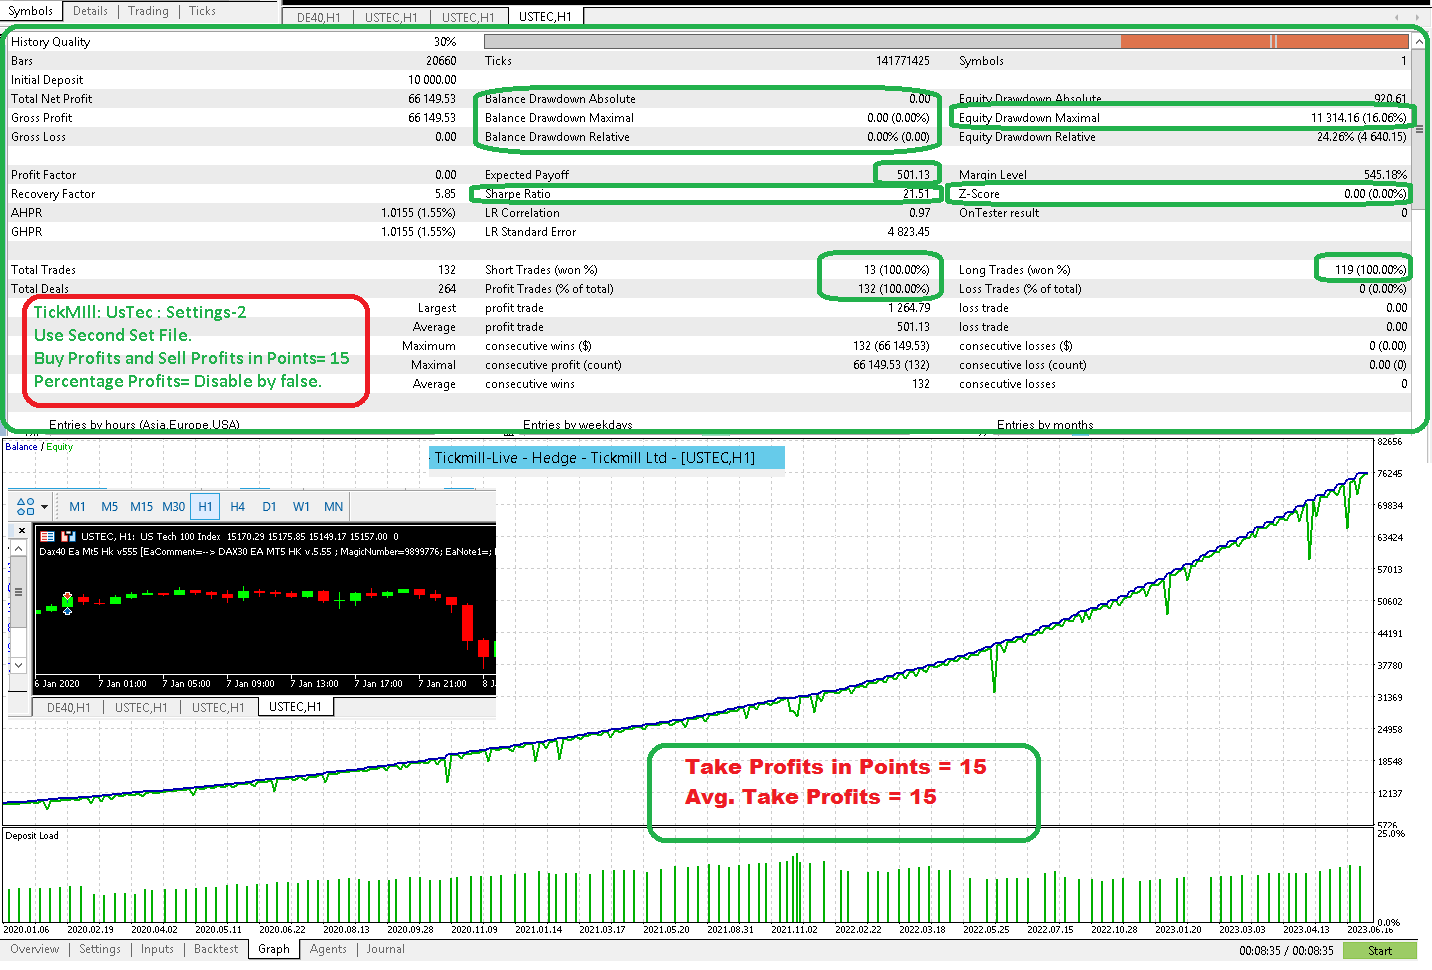Switch chart to the M5 timeframe
Screen dimensions: 1432x970
(110, 507)
